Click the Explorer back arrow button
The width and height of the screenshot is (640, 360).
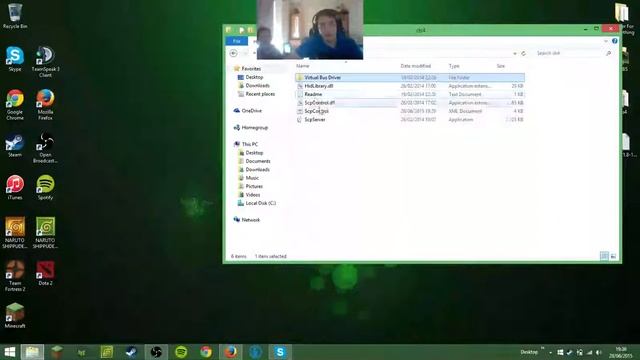(233, 53)
